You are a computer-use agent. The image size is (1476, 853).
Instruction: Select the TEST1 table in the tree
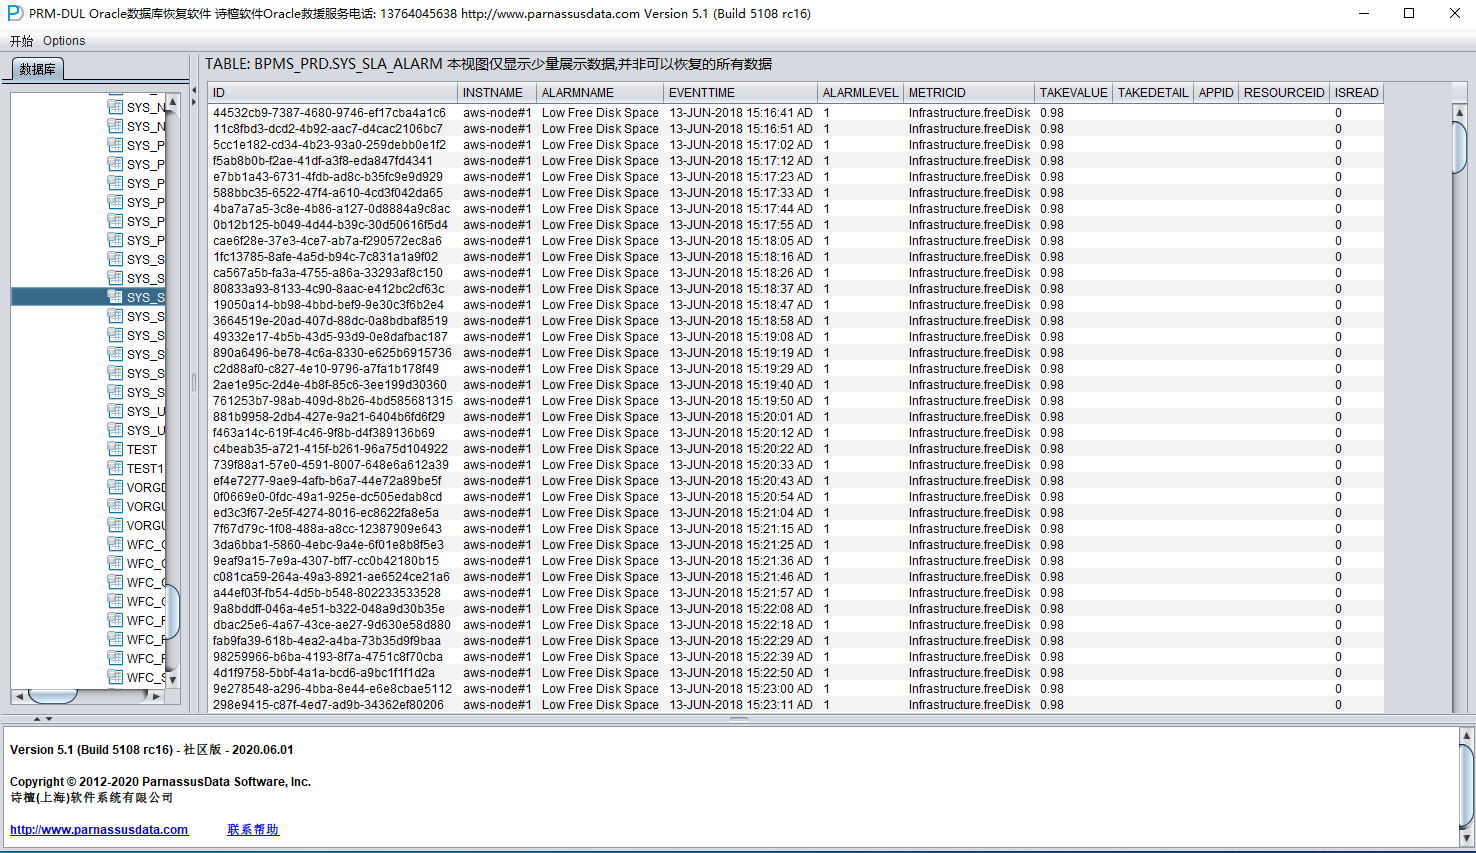point(145,468)
